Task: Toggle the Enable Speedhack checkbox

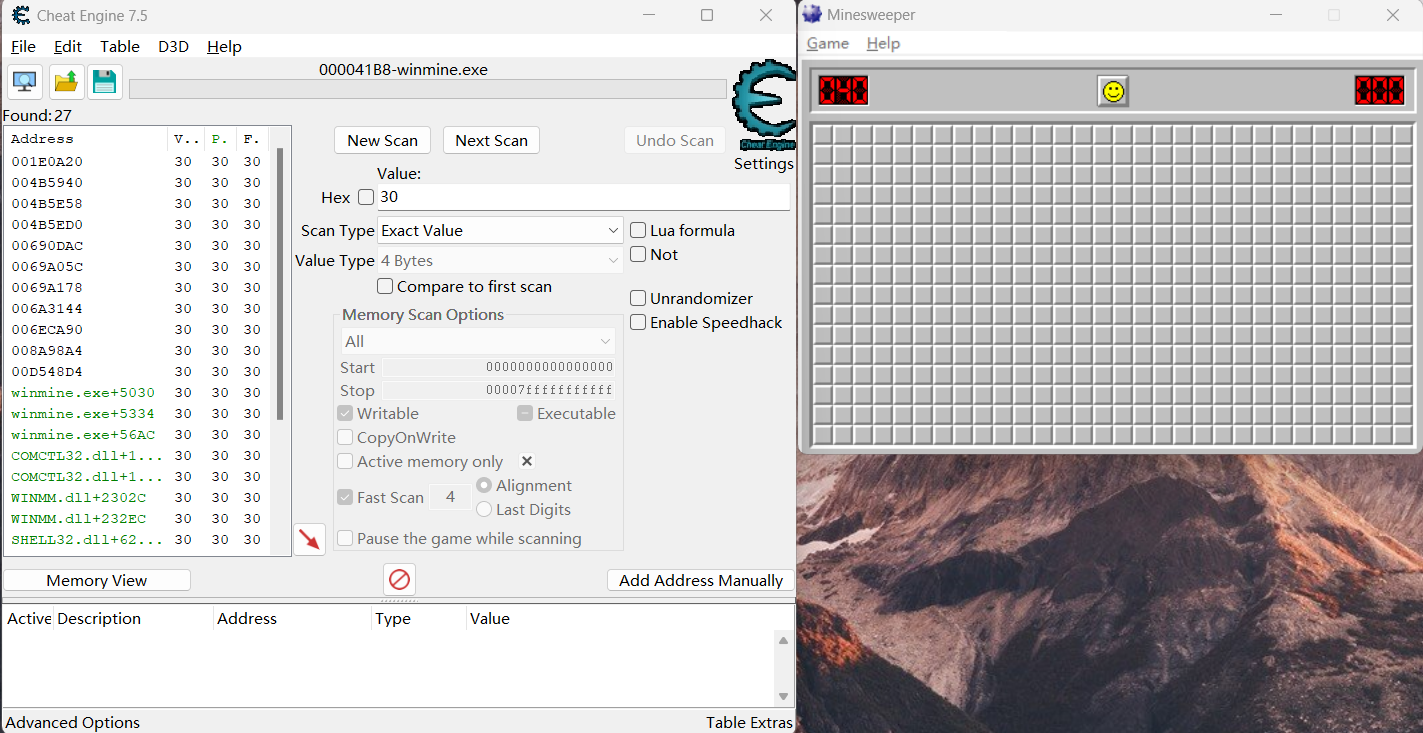Action: click(x=638, y=322)
